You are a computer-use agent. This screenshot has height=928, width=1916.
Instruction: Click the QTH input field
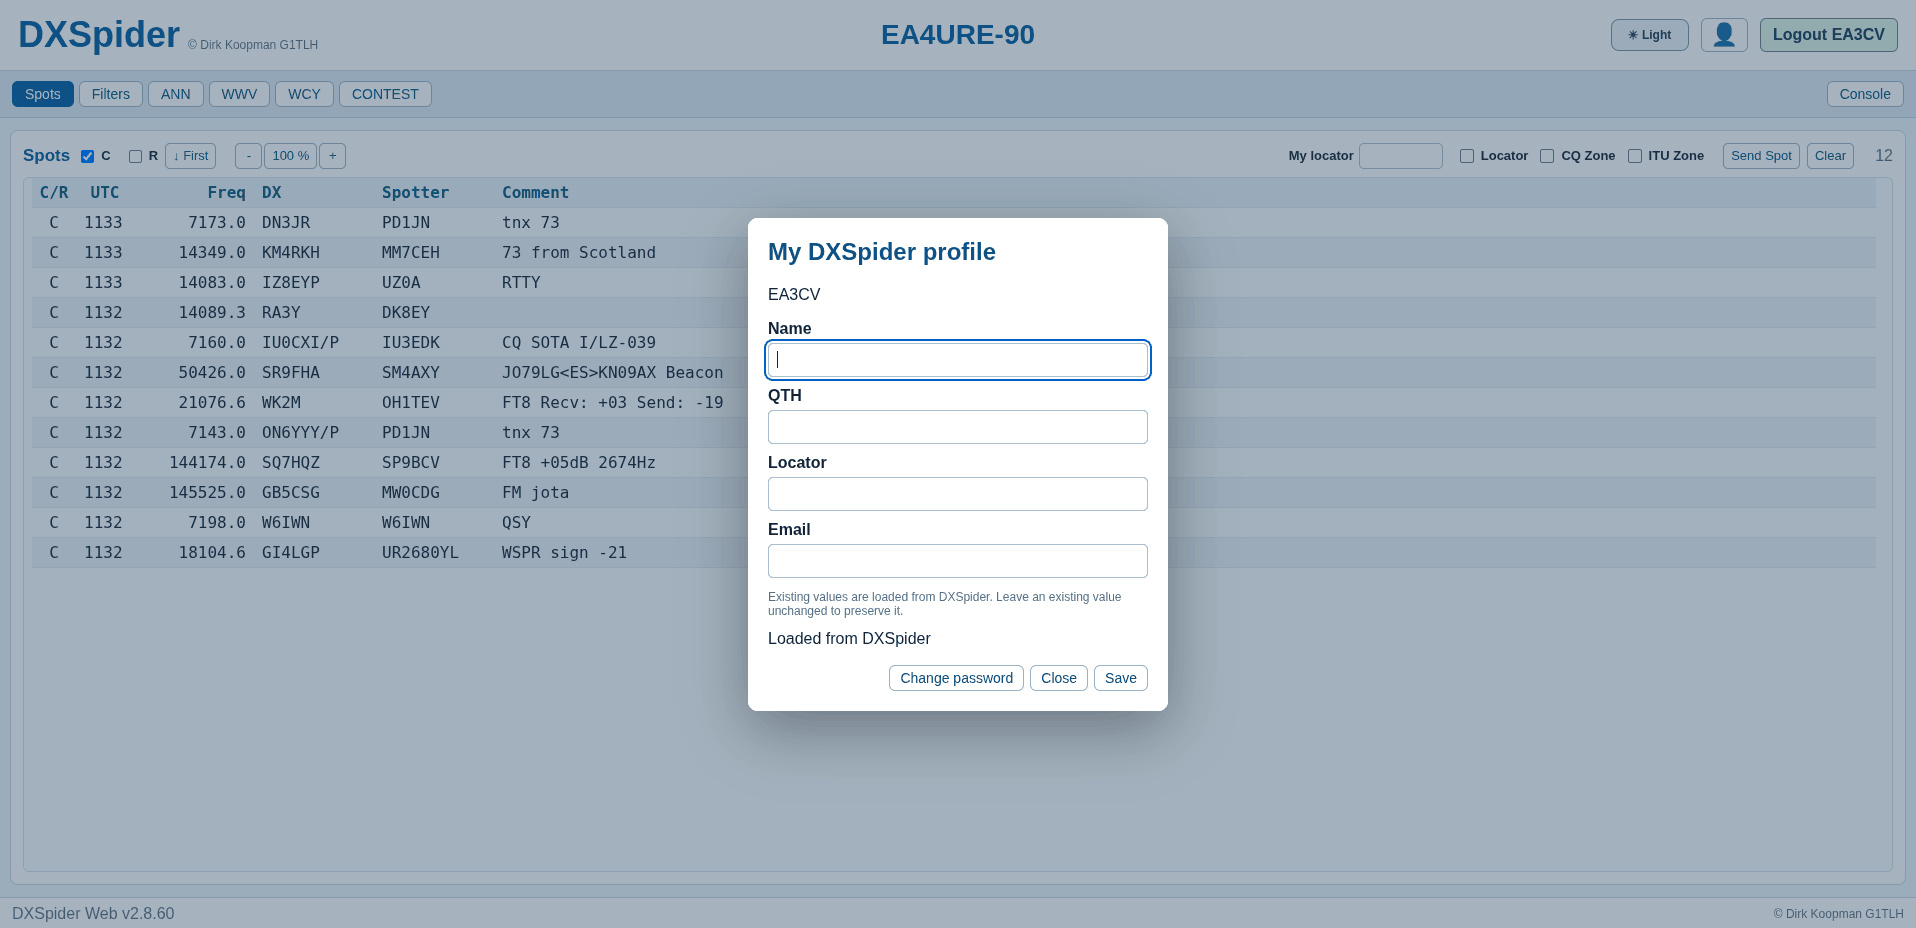[958, 427]
